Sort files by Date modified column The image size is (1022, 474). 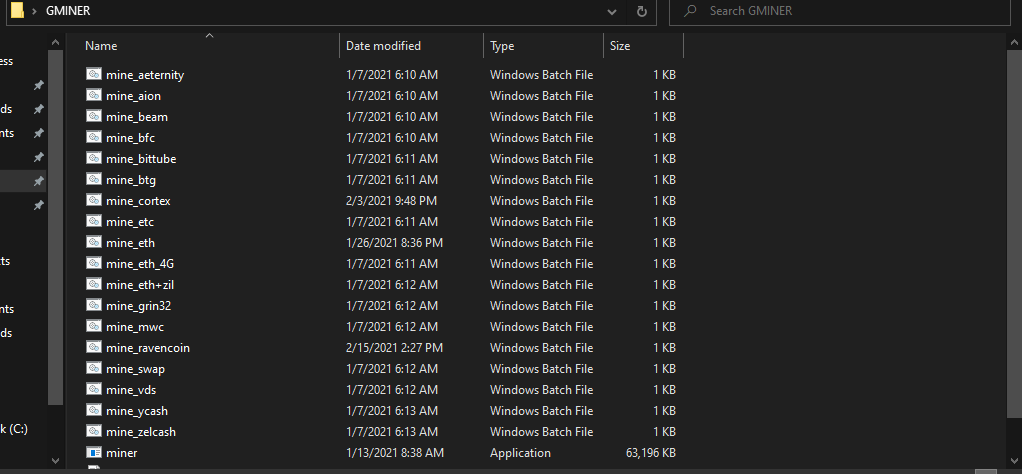[411, 46]
